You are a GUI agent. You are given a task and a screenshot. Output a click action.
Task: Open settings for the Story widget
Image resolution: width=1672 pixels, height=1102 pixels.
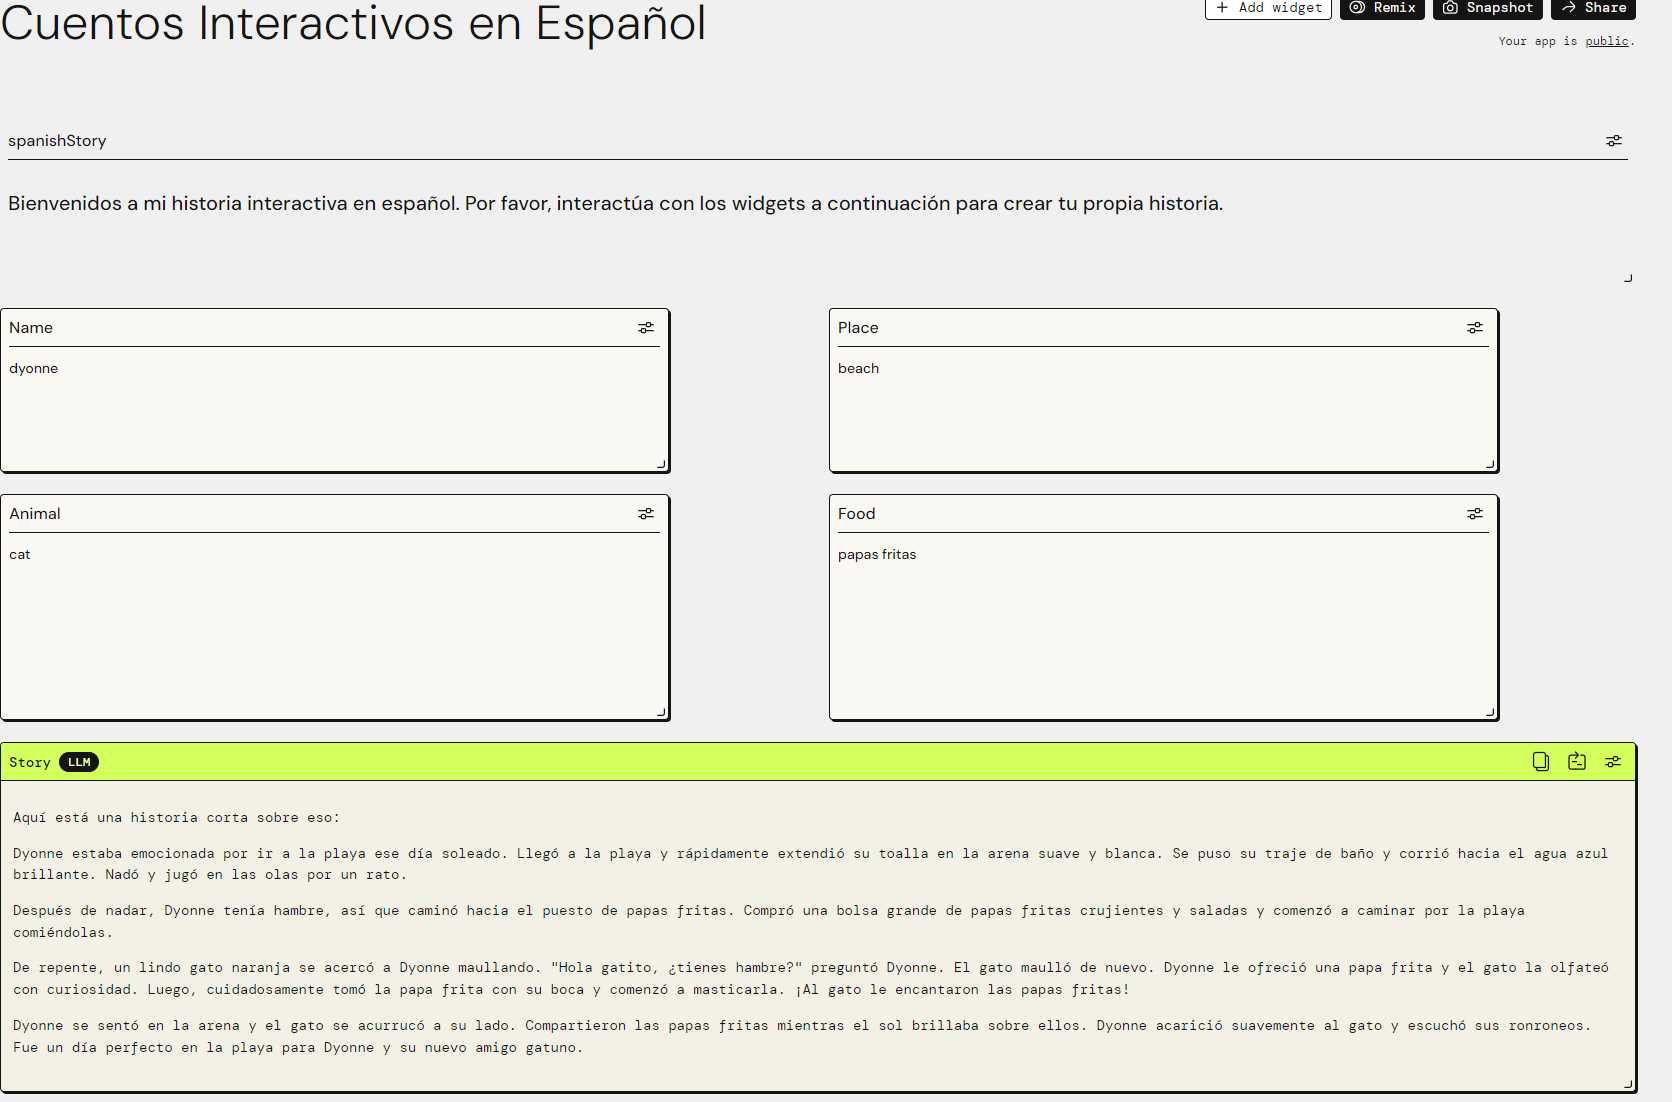[1613, 761]
